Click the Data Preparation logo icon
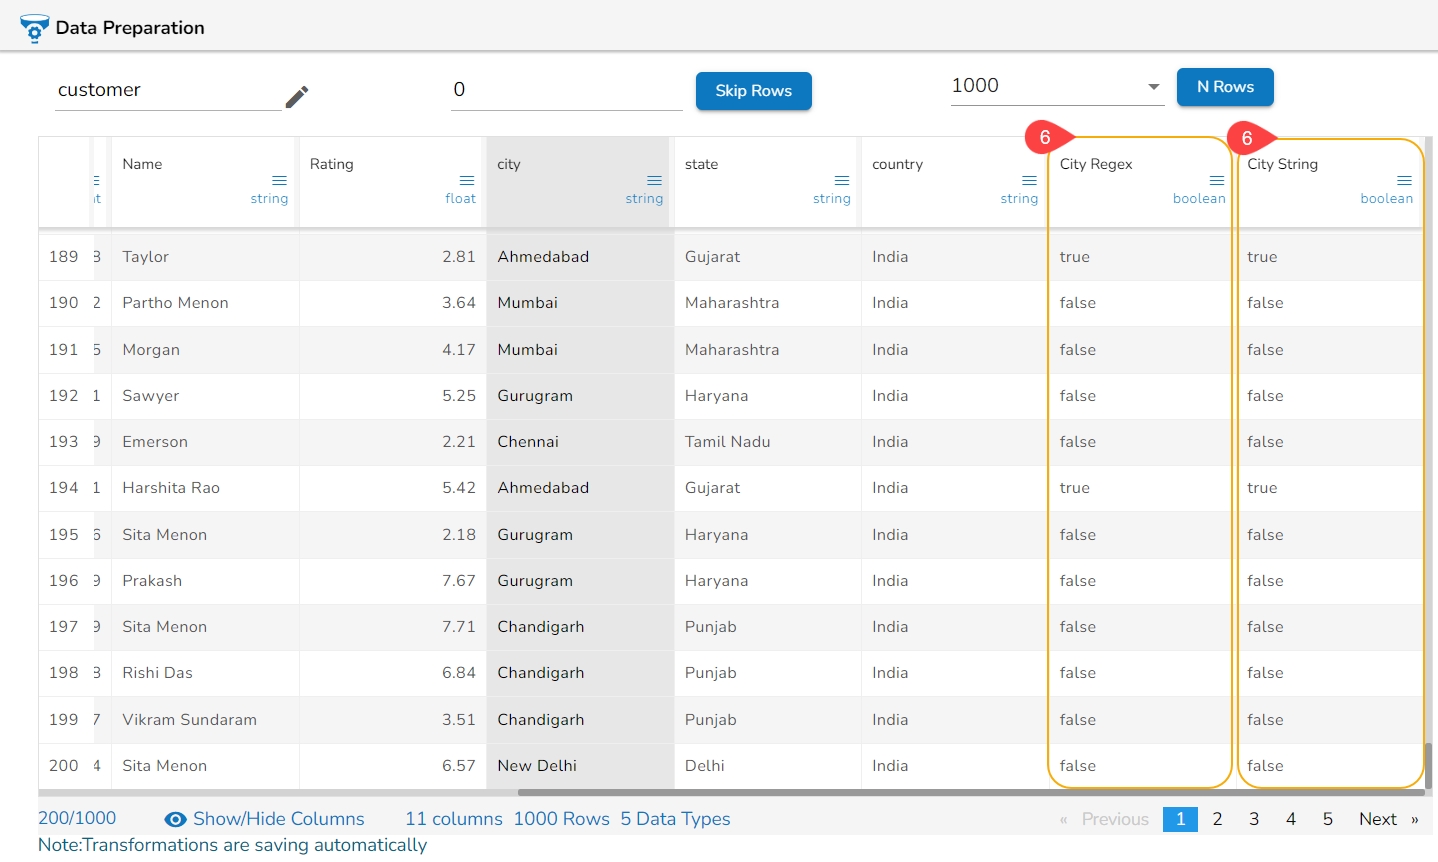Image resolution: width=1438 pixels, height=862 pixels. pyautogui.click(x=34, y=28)
